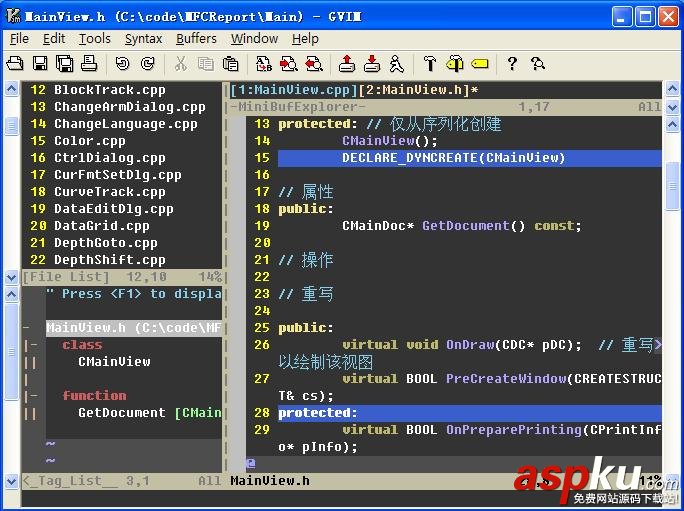Select BlockTrack.cpp in the file list
684x511 pixels.
coord(109,90)
